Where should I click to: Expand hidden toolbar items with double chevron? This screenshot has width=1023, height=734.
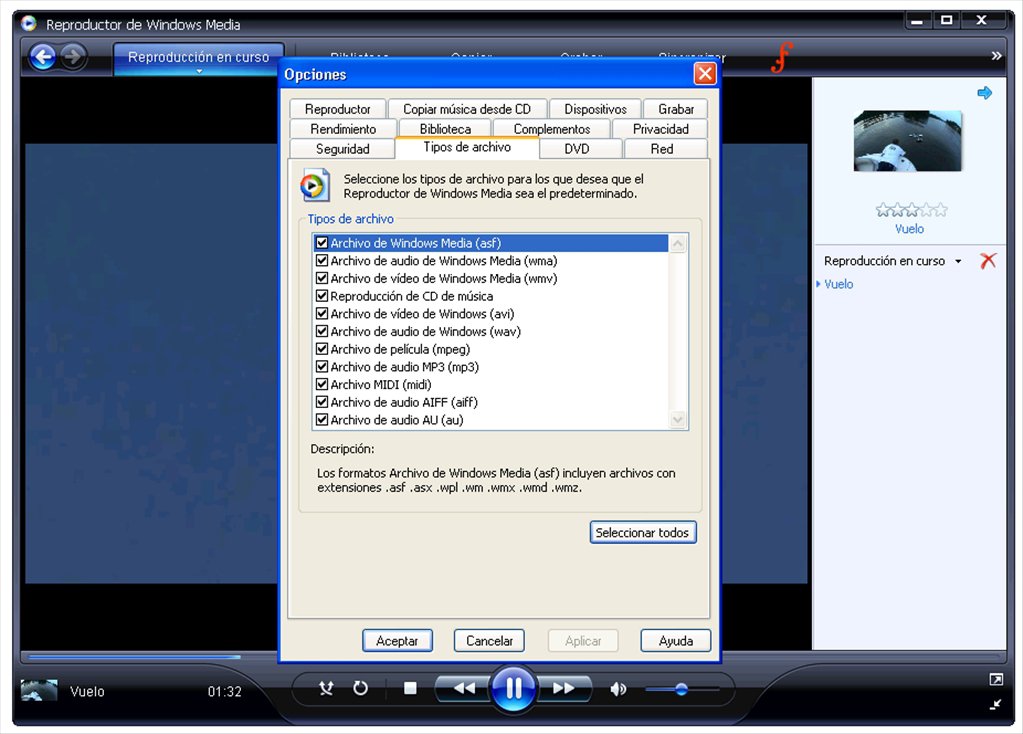pyautogui.click(x=996, y=56)
